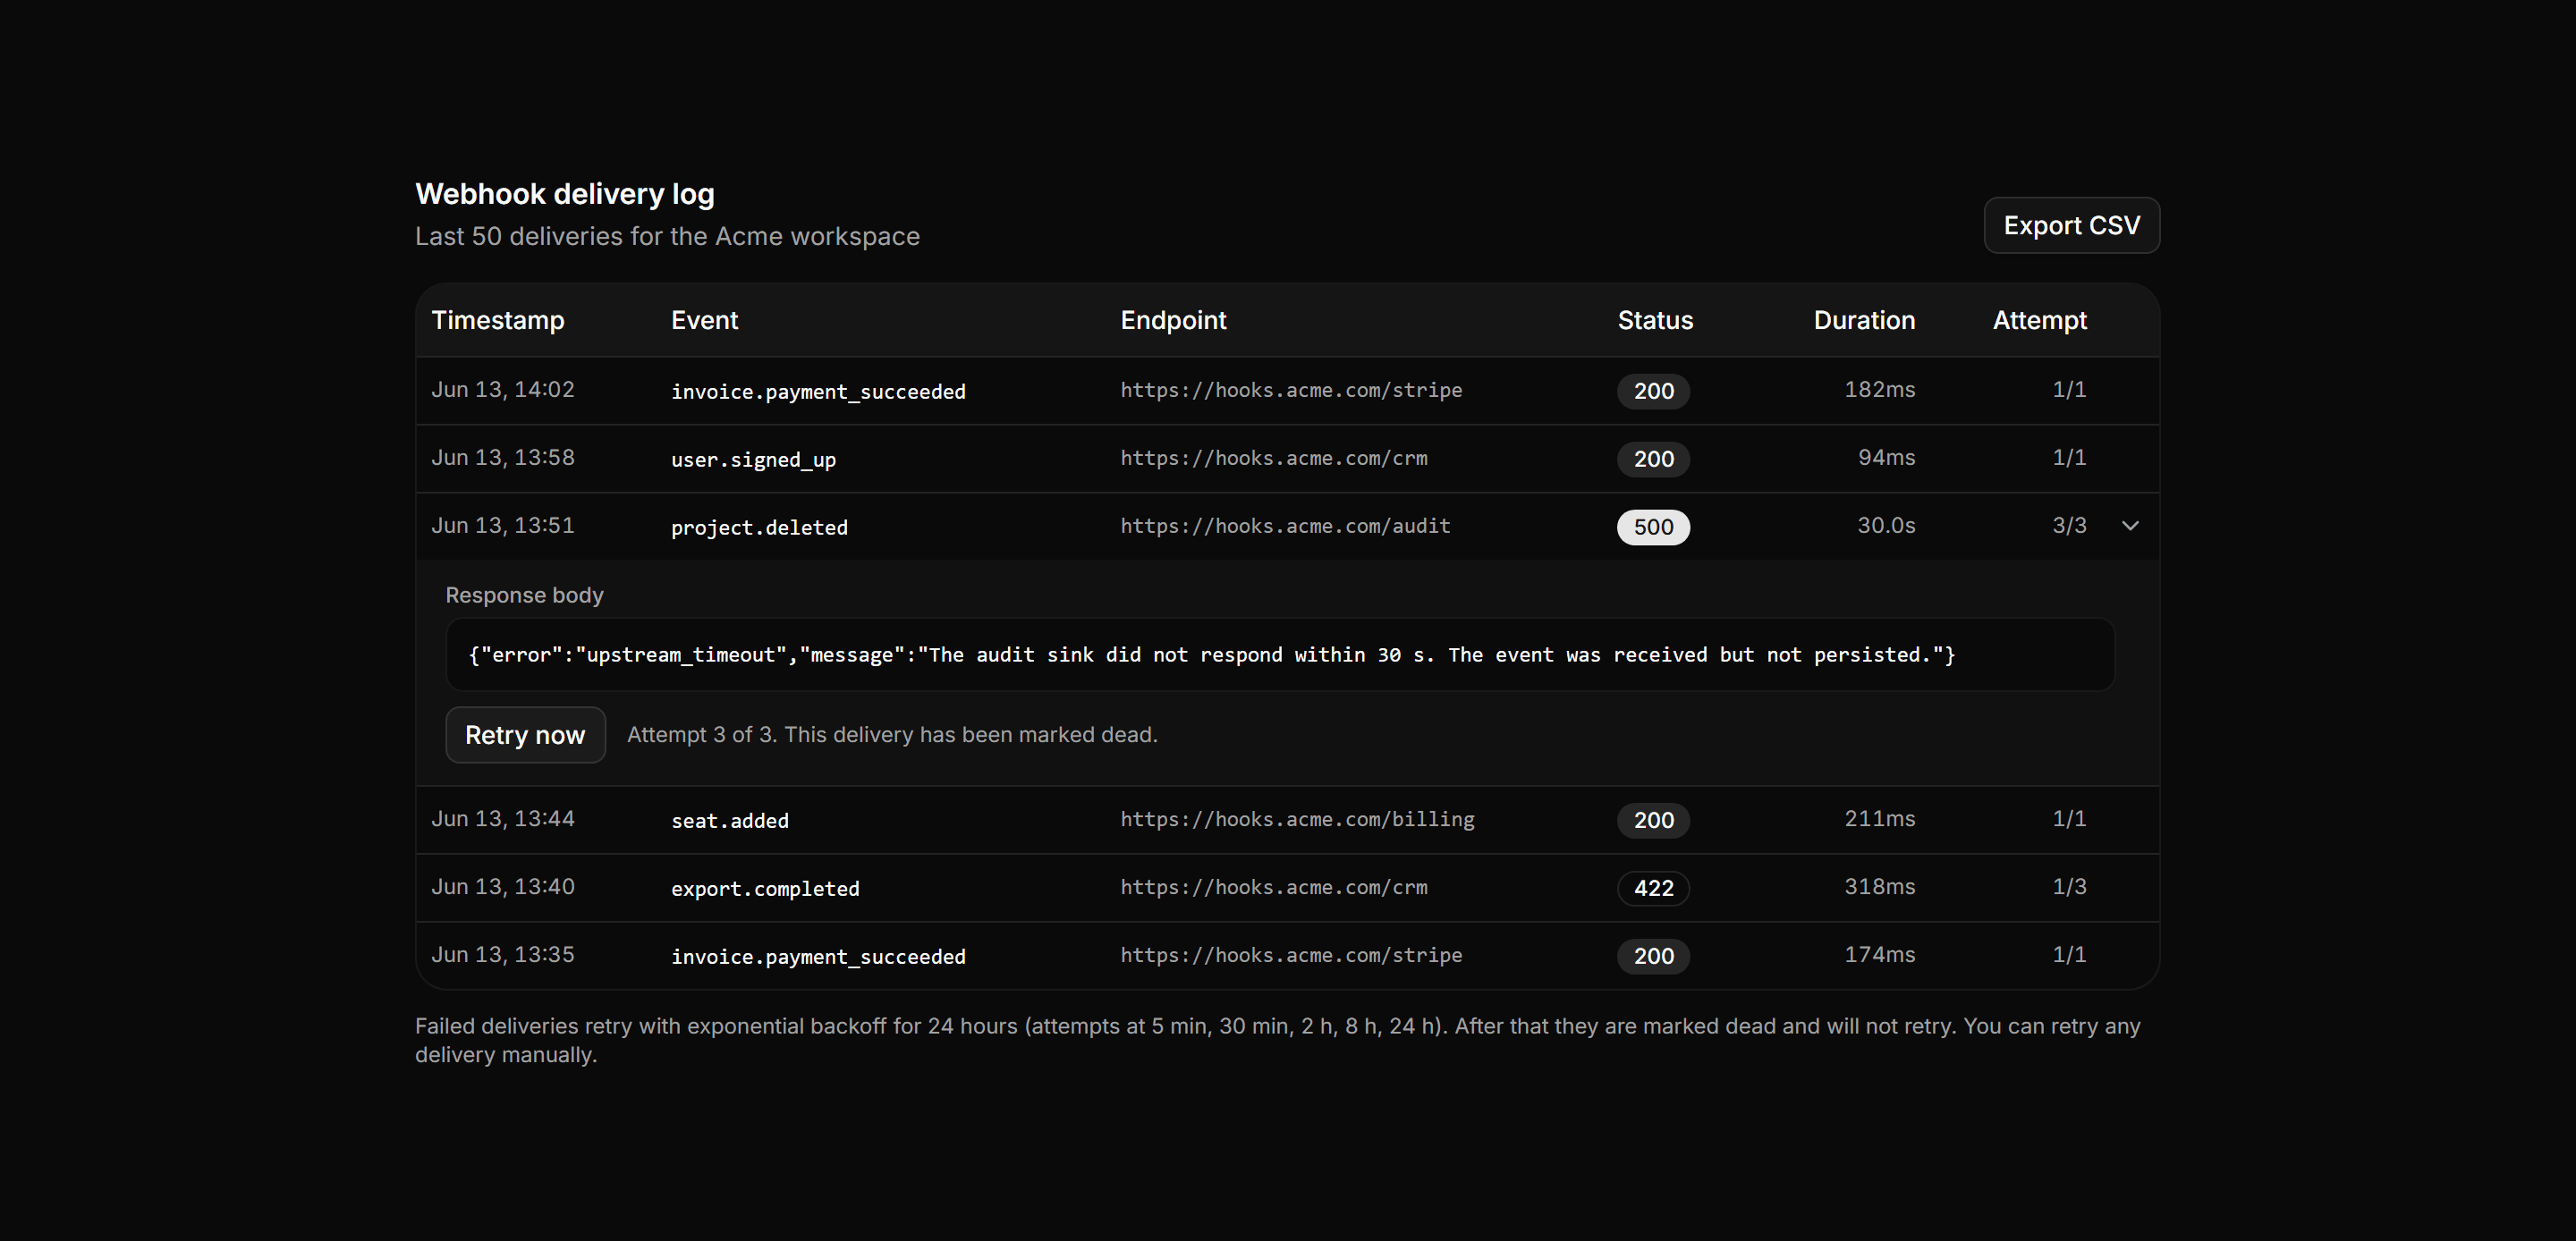Click the 1/1 attempt in seat.added row
This screenshot has width=2576, height=1241.
tap(2069, 819)
